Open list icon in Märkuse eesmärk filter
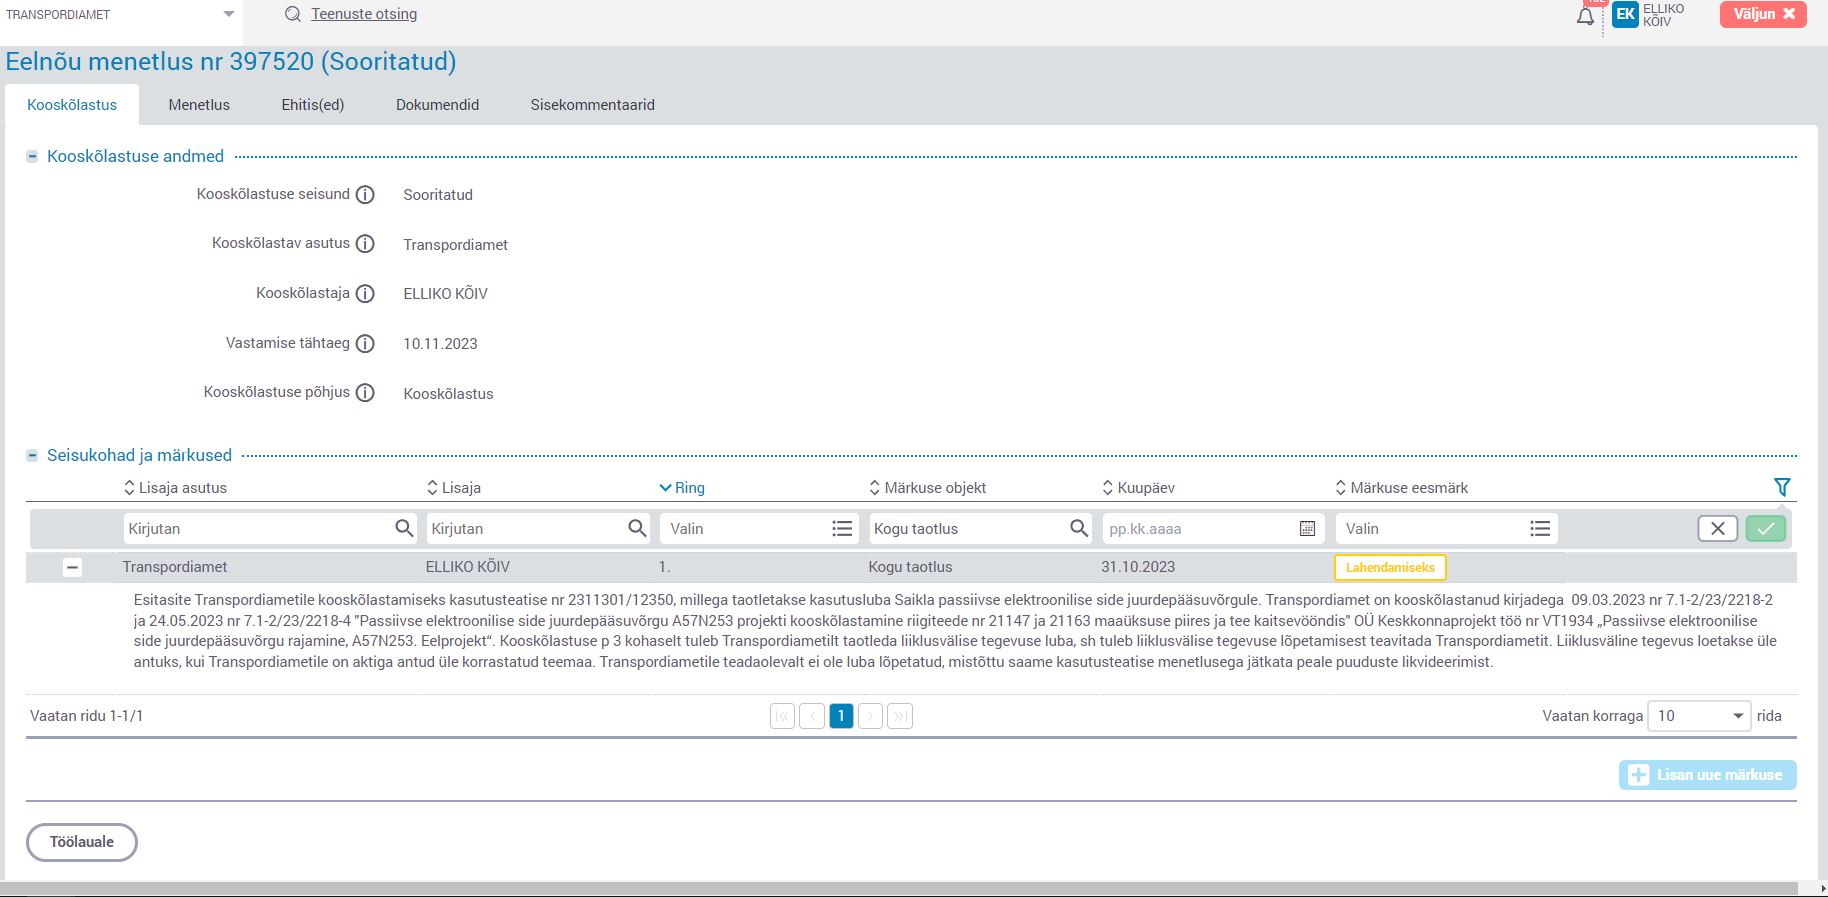 tap(1540, 528)
